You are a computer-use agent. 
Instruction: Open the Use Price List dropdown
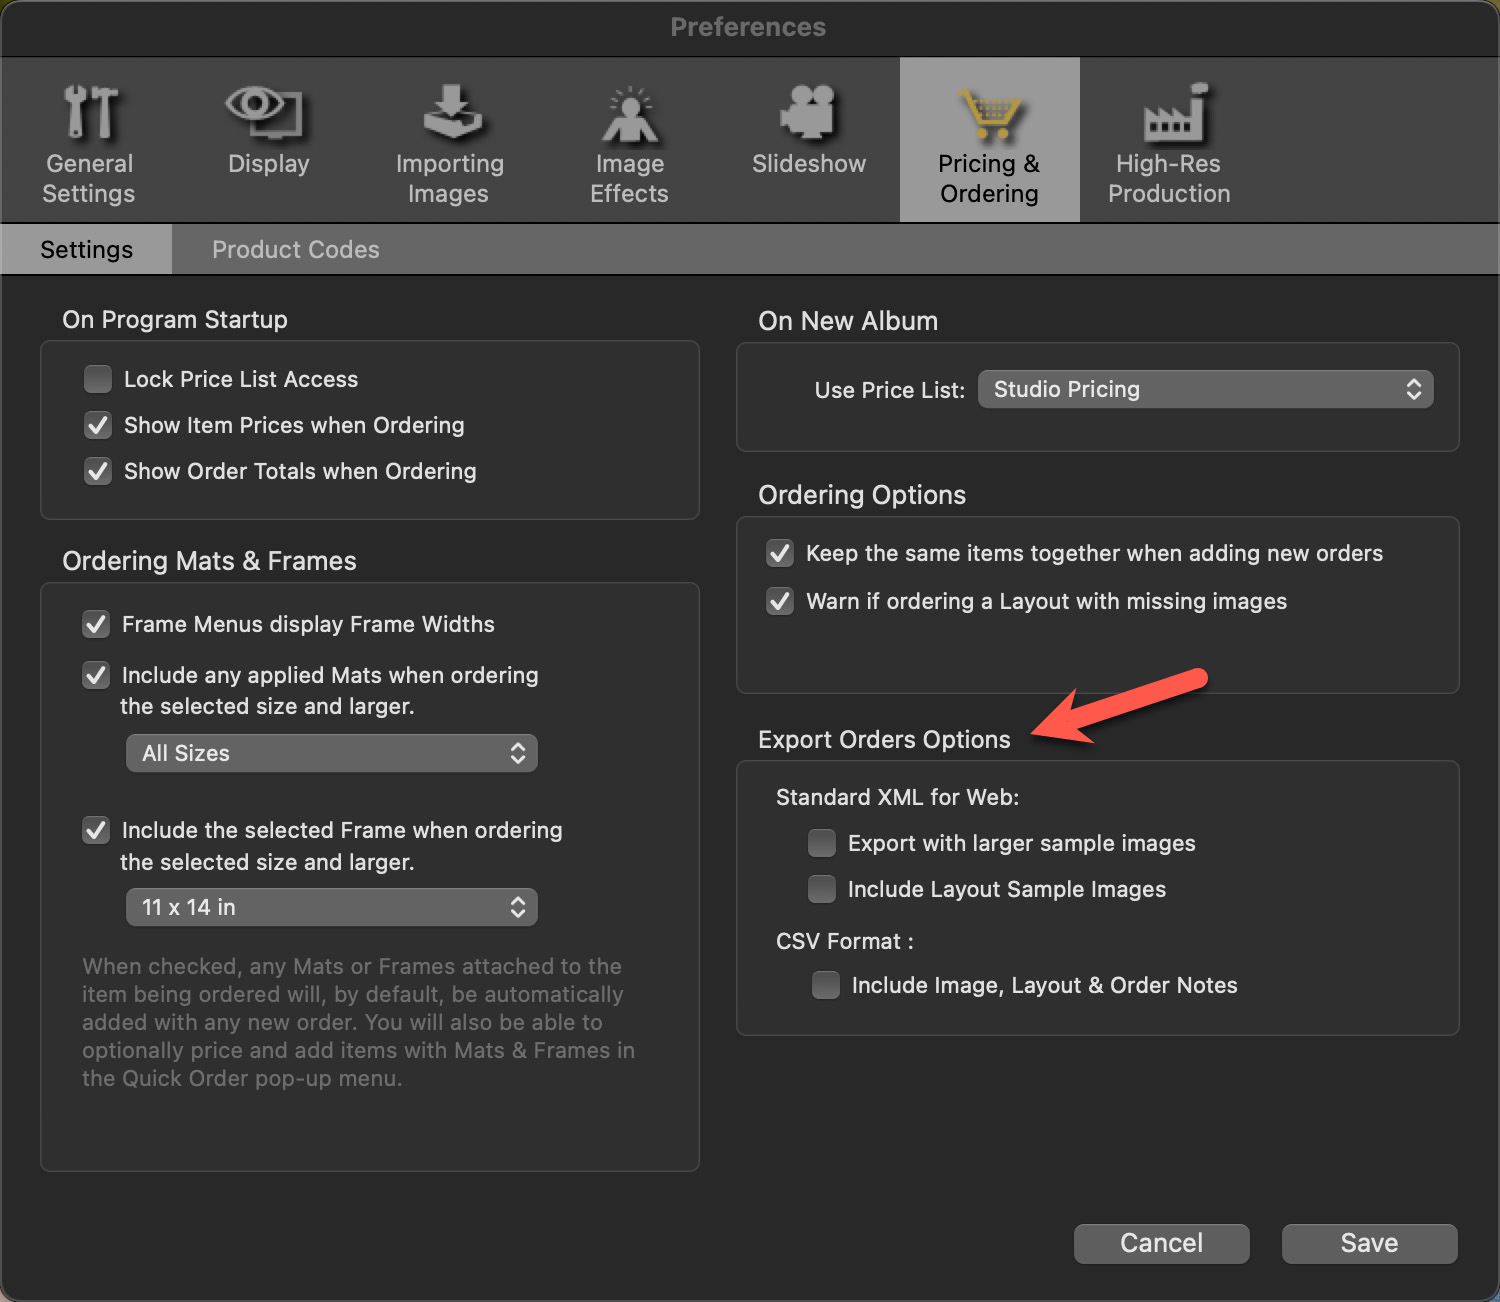pyautogui.click(x=1205, y=389)
